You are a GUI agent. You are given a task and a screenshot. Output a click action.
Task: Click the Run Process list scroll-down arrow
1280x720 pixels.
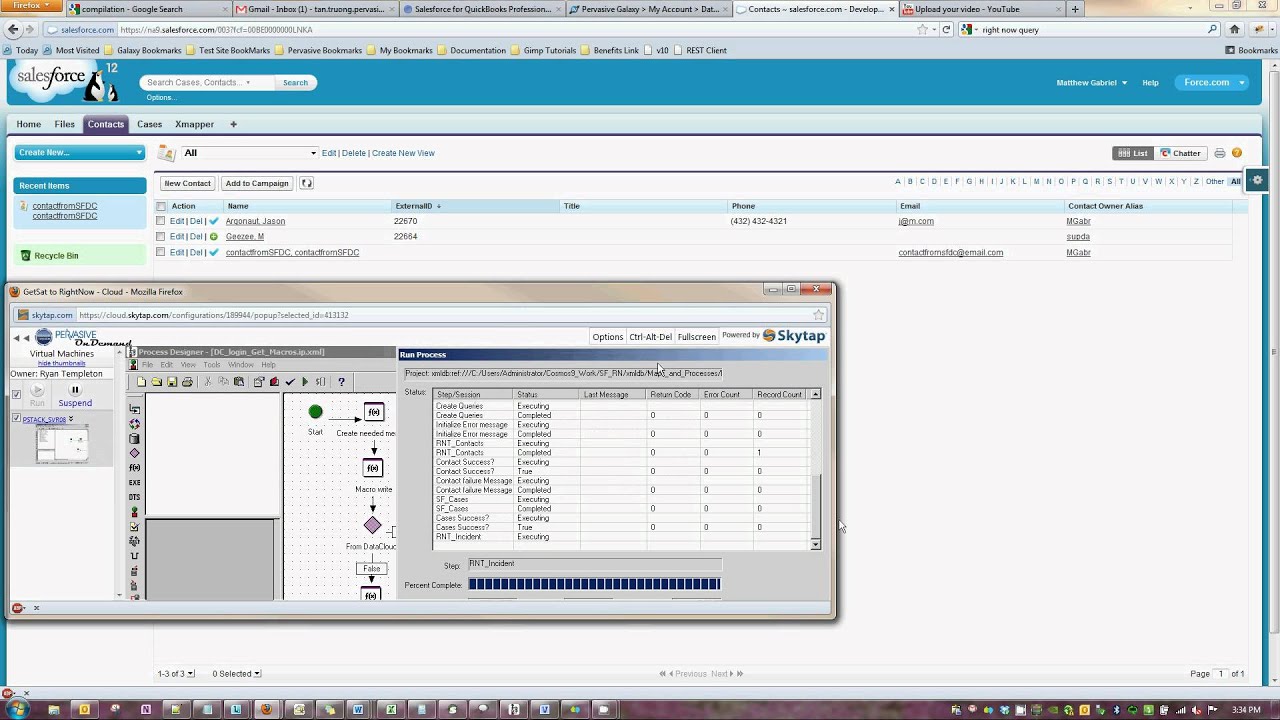pos(815,544)
